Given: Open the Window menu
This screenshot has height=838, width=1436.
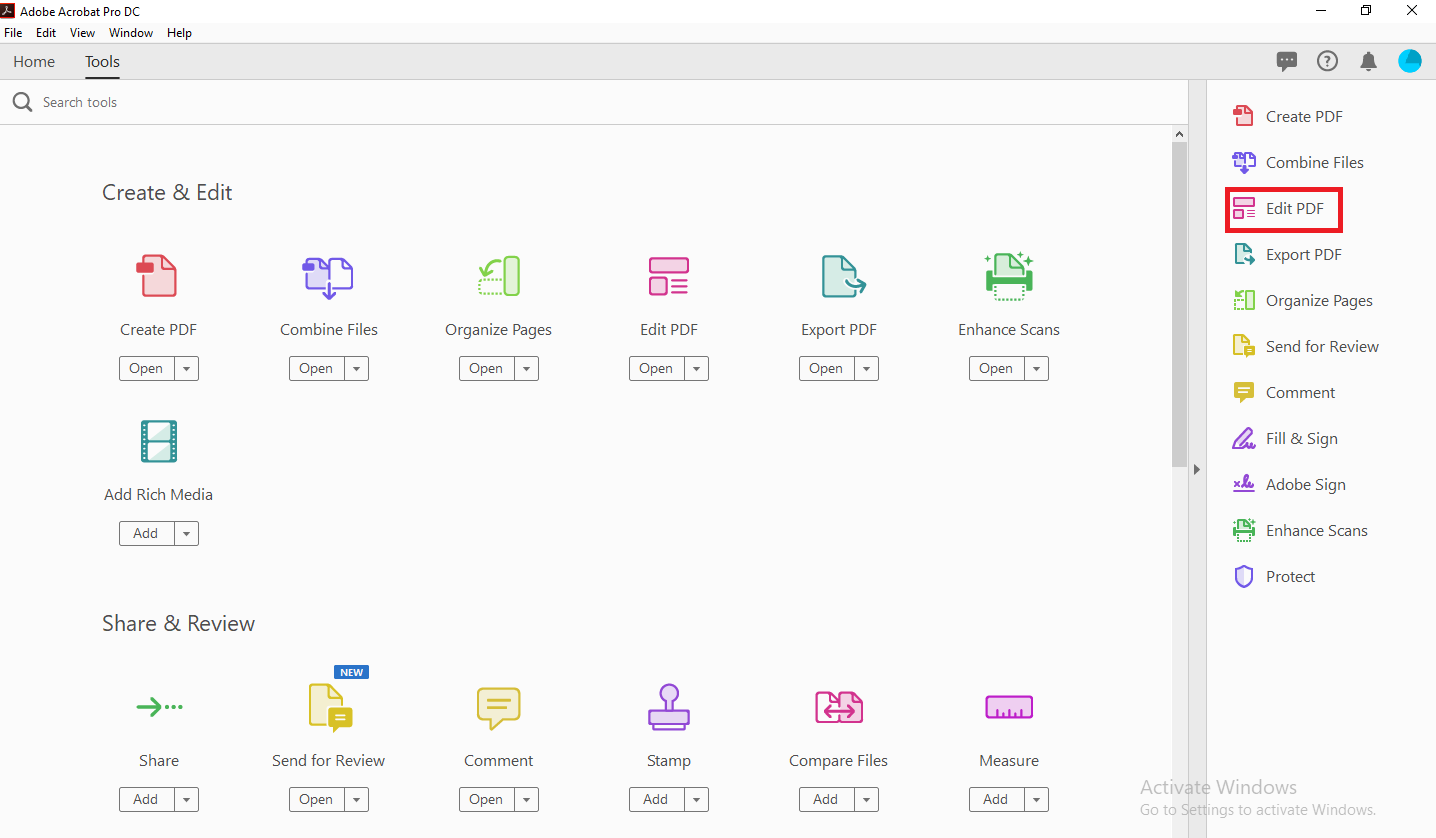Looking at the screenshot, I should 131,33.
